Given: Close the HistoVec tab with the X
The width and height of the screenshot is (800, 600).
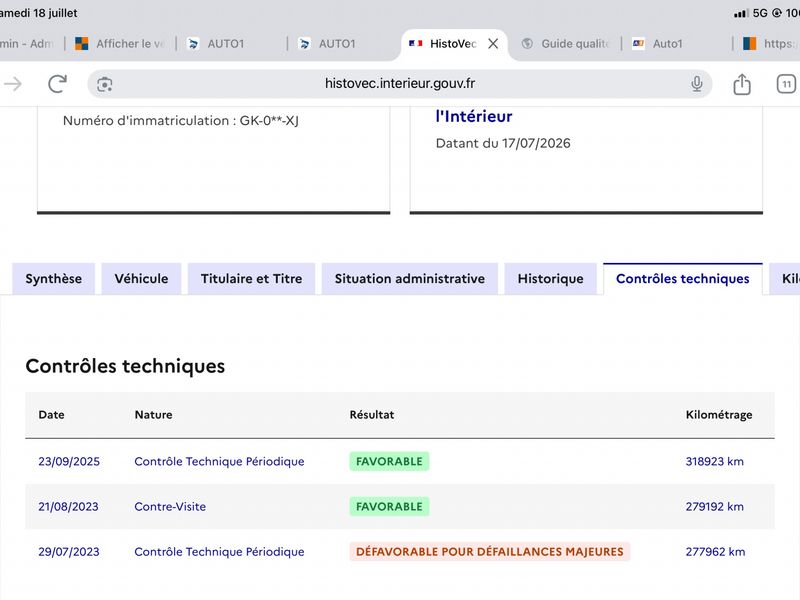Looking at the screenshot, I should coord(493,44).
